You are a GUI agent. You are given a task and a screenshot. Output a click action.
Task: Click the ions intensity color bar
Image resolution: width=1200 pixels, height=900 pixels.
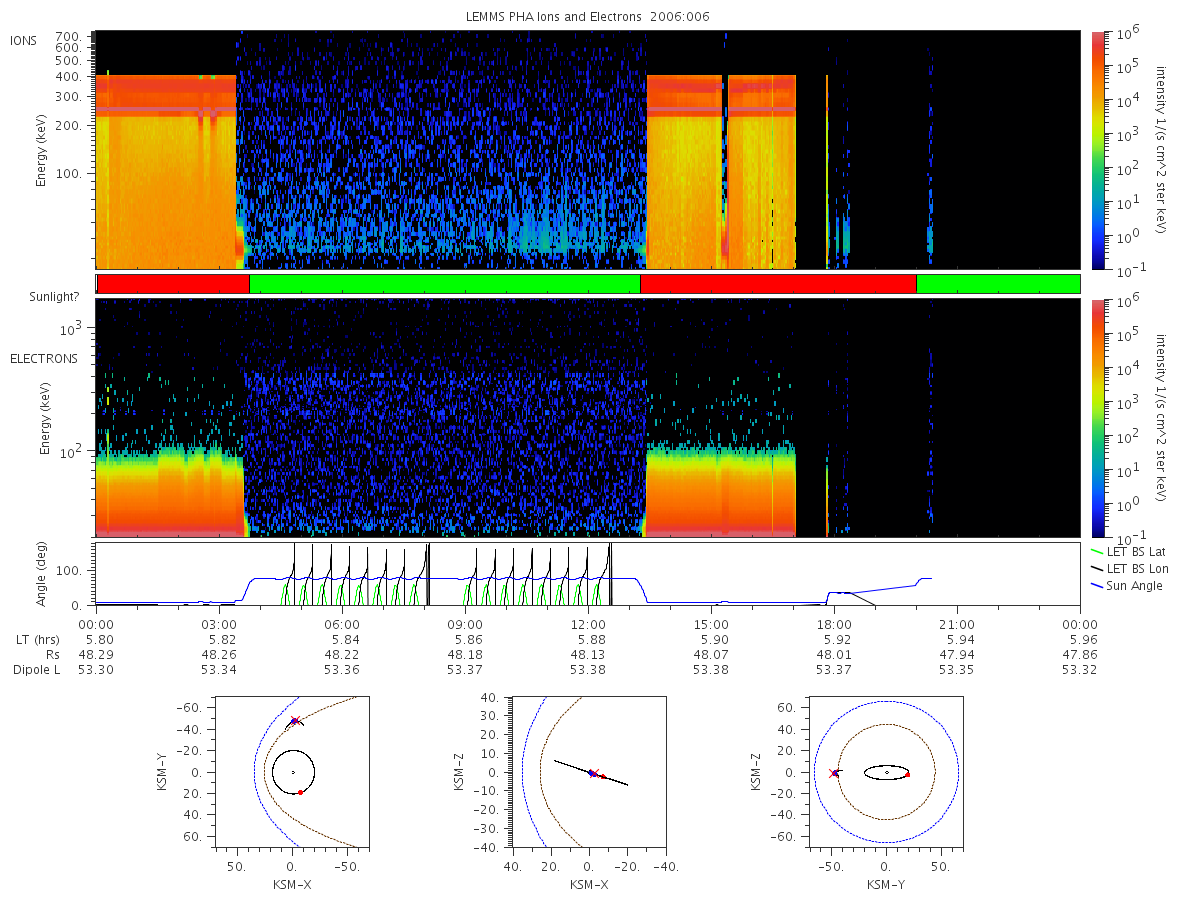[1098, 150]
